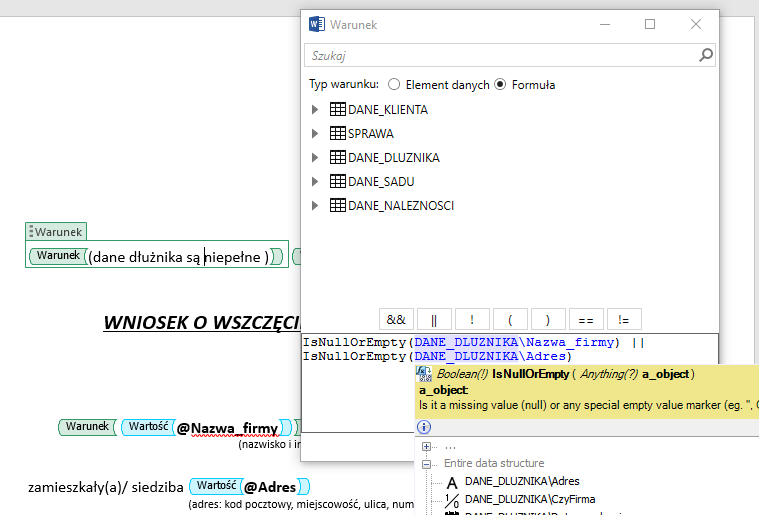This screenshot has height=515, width=759.
Task: Close the Warunek dialog window
Action: 696,24
